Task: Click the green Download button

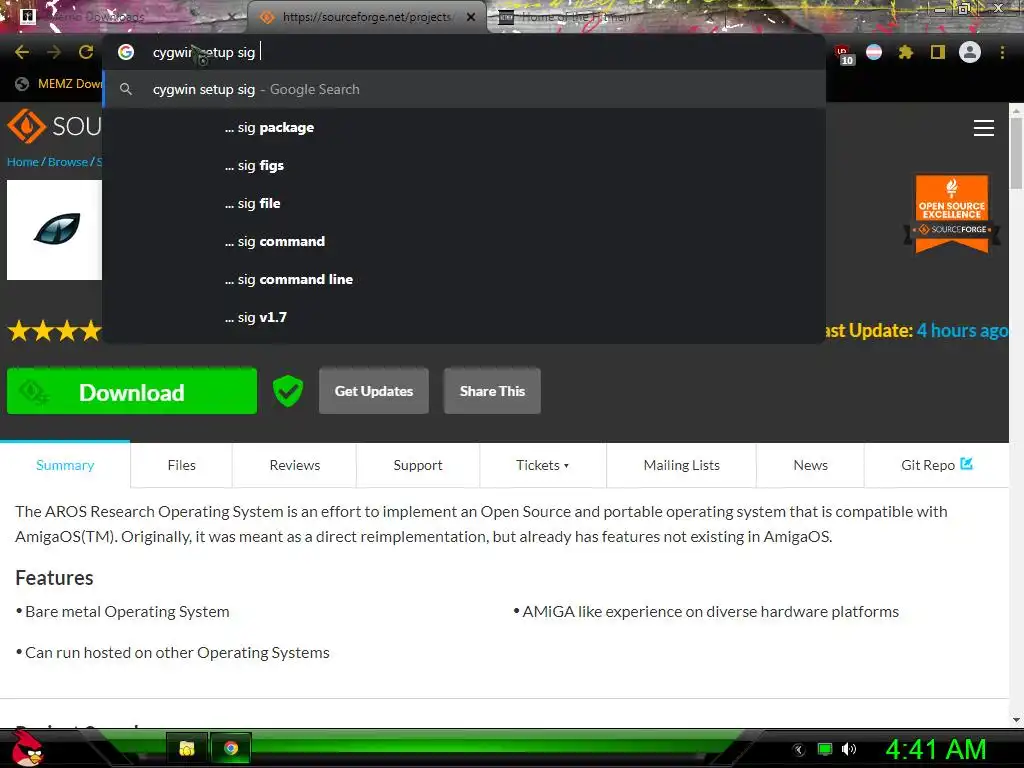Action: pyautogui.click(x=132, y=391)
